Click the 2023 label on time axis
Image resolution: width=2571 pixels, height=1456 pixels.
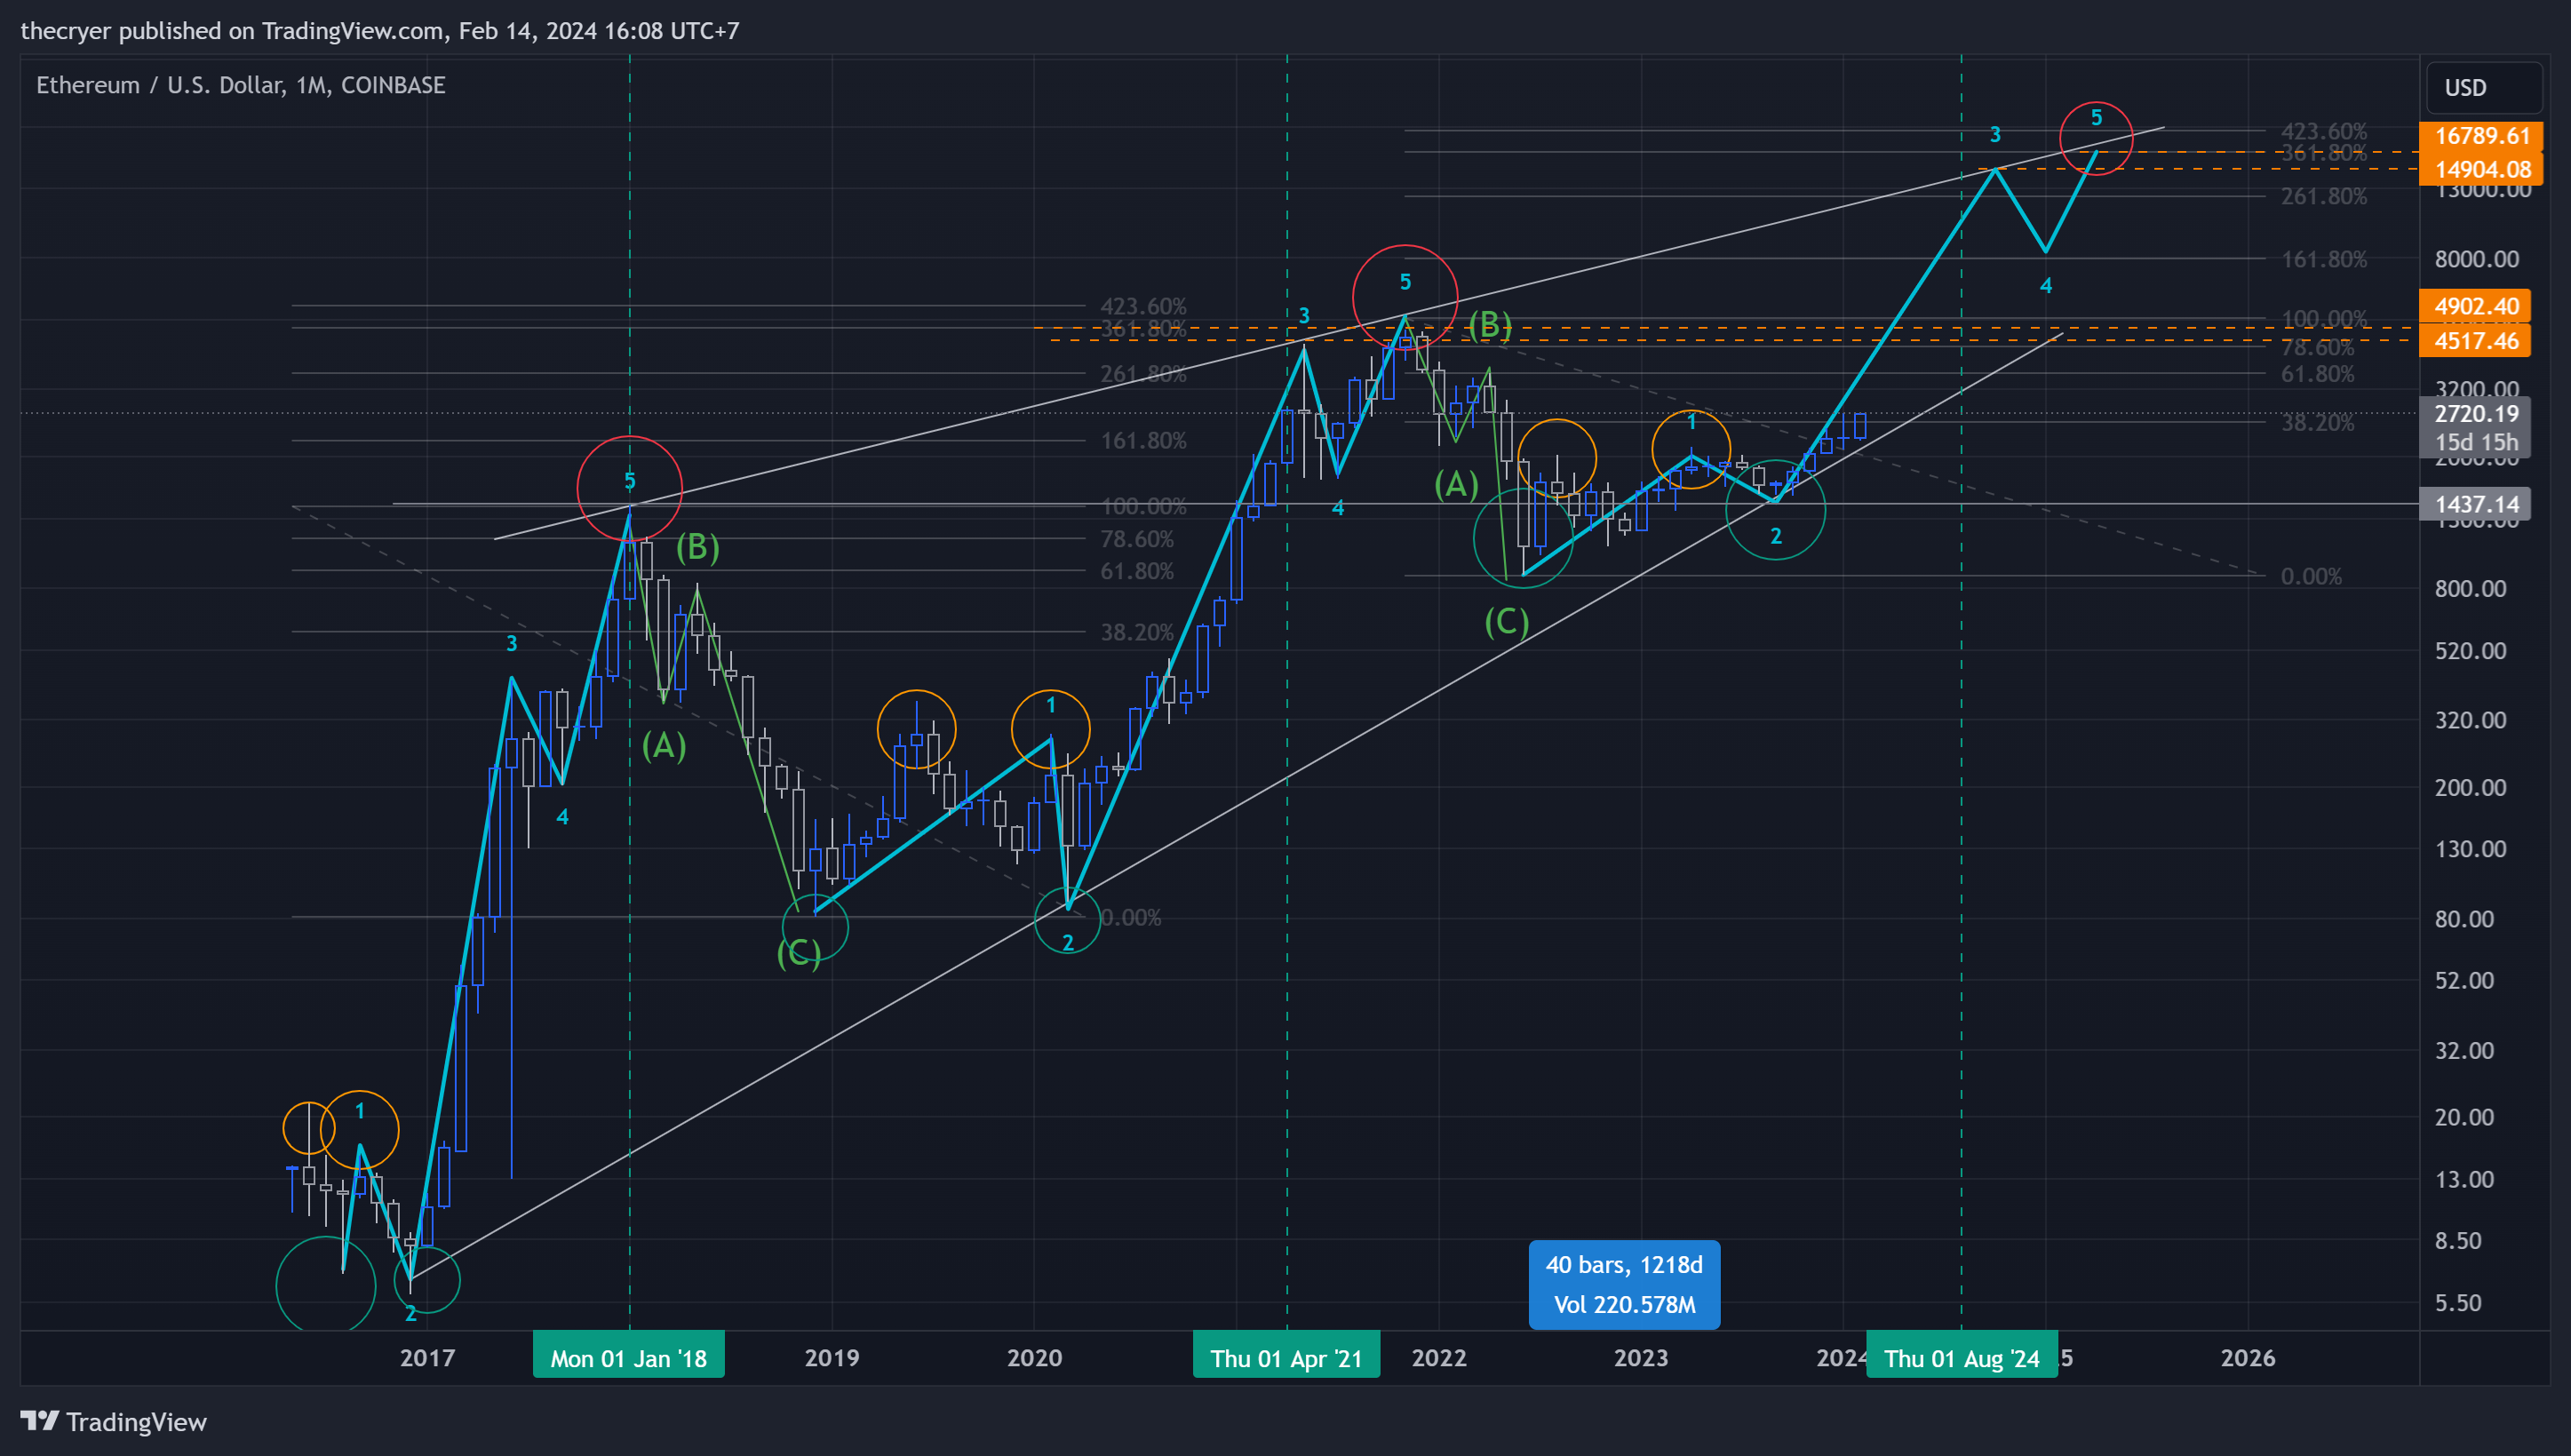pos(1641,1358)
